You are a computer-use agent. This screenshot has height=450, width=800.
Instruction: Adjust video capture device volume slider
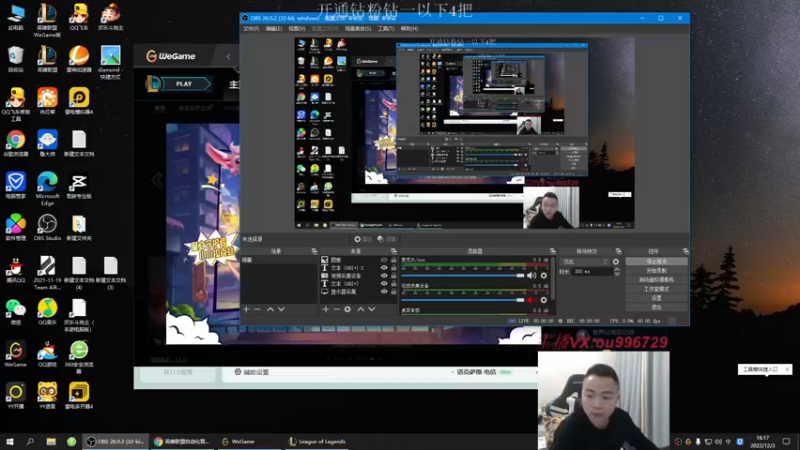(x=463, y=300)
